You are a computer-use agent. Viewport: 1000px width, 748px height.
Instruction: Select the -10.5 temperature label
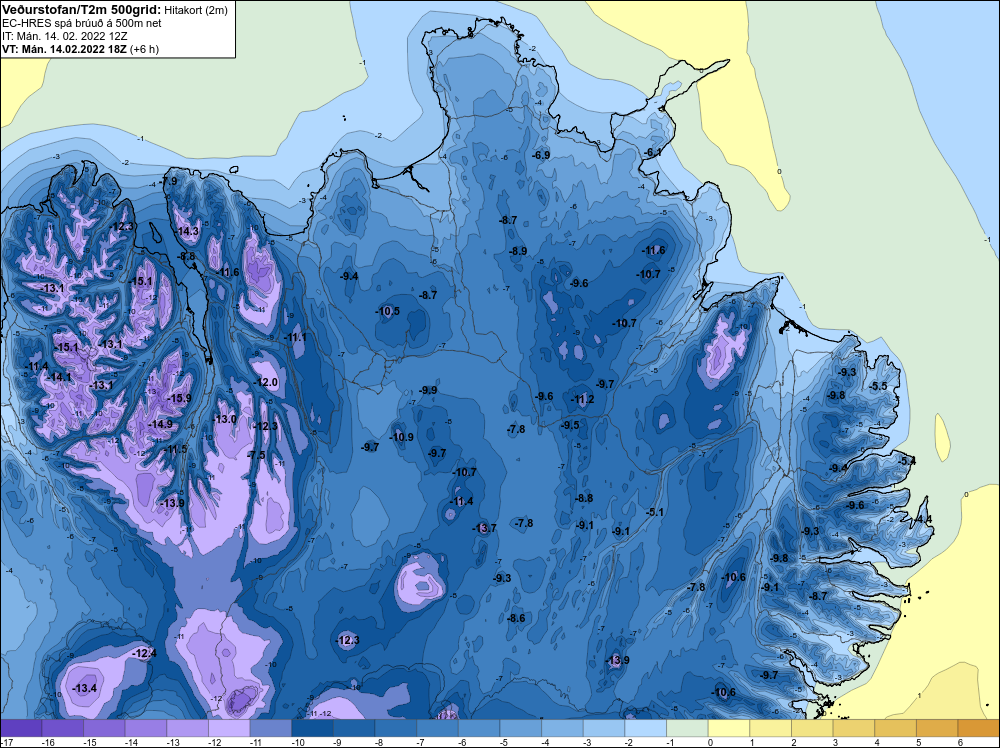point(388,311)
